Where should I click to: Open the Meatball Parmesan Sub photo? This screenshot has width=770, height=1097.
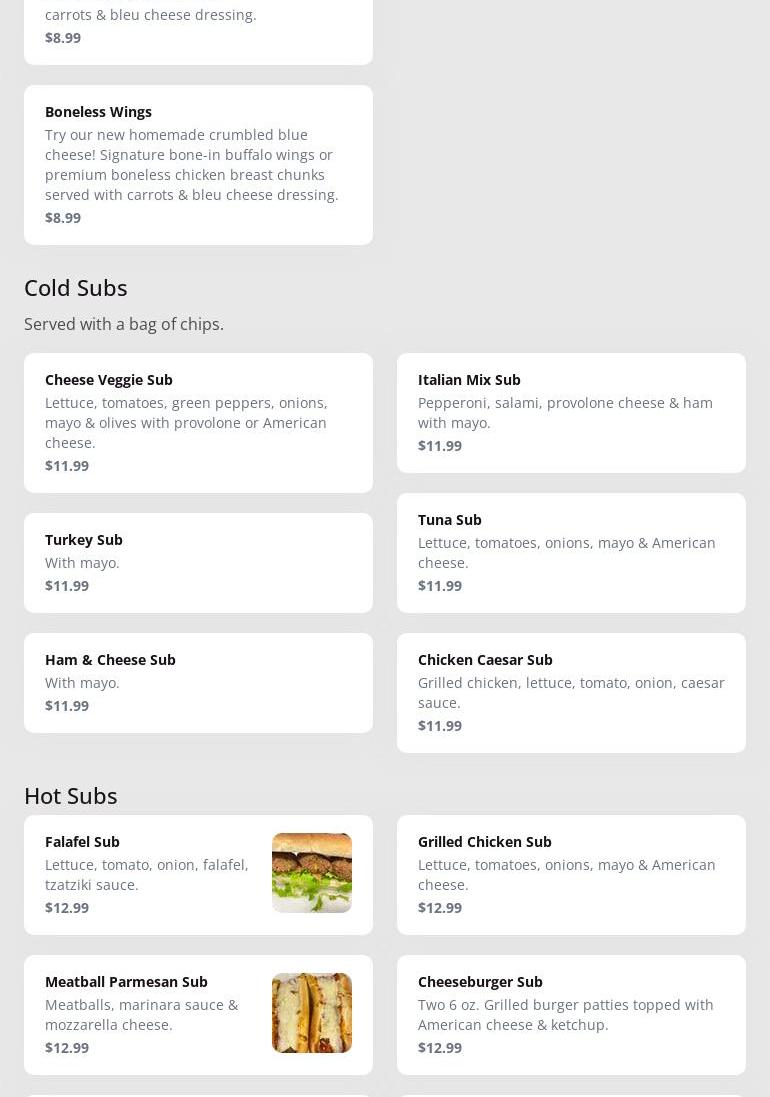tap(311, 1013)
